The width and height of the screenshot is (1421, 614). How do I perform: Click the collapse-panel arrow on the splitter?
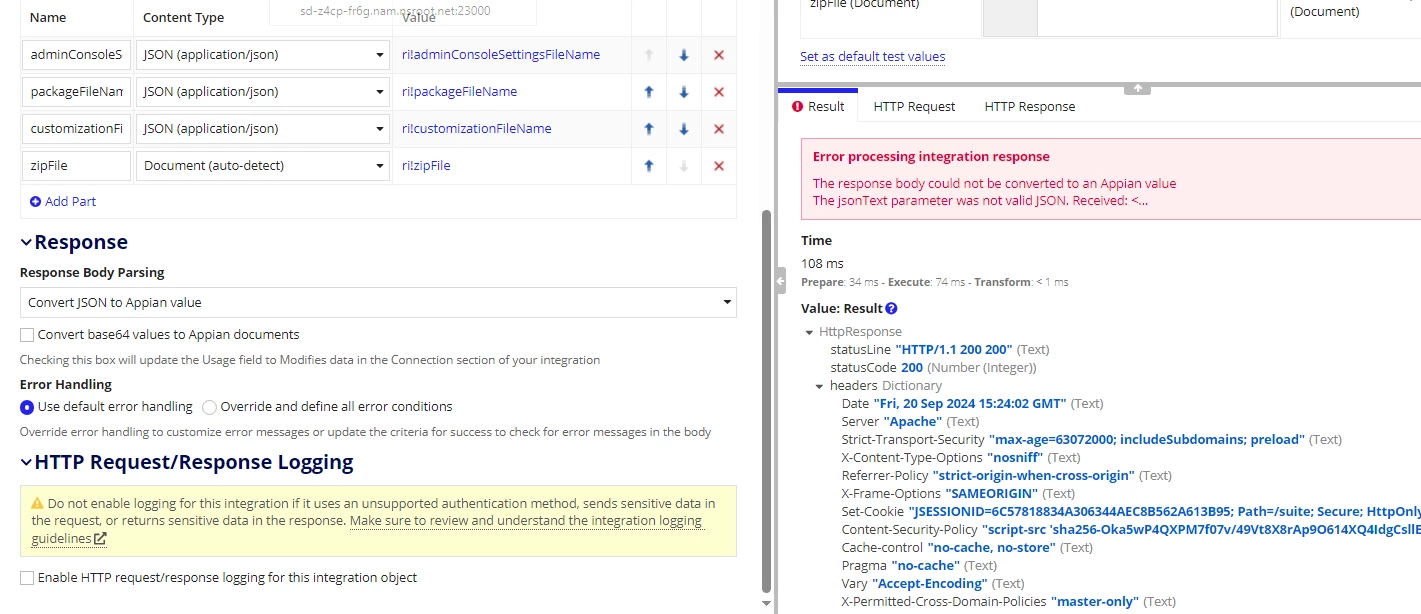(x=781, y=282)
